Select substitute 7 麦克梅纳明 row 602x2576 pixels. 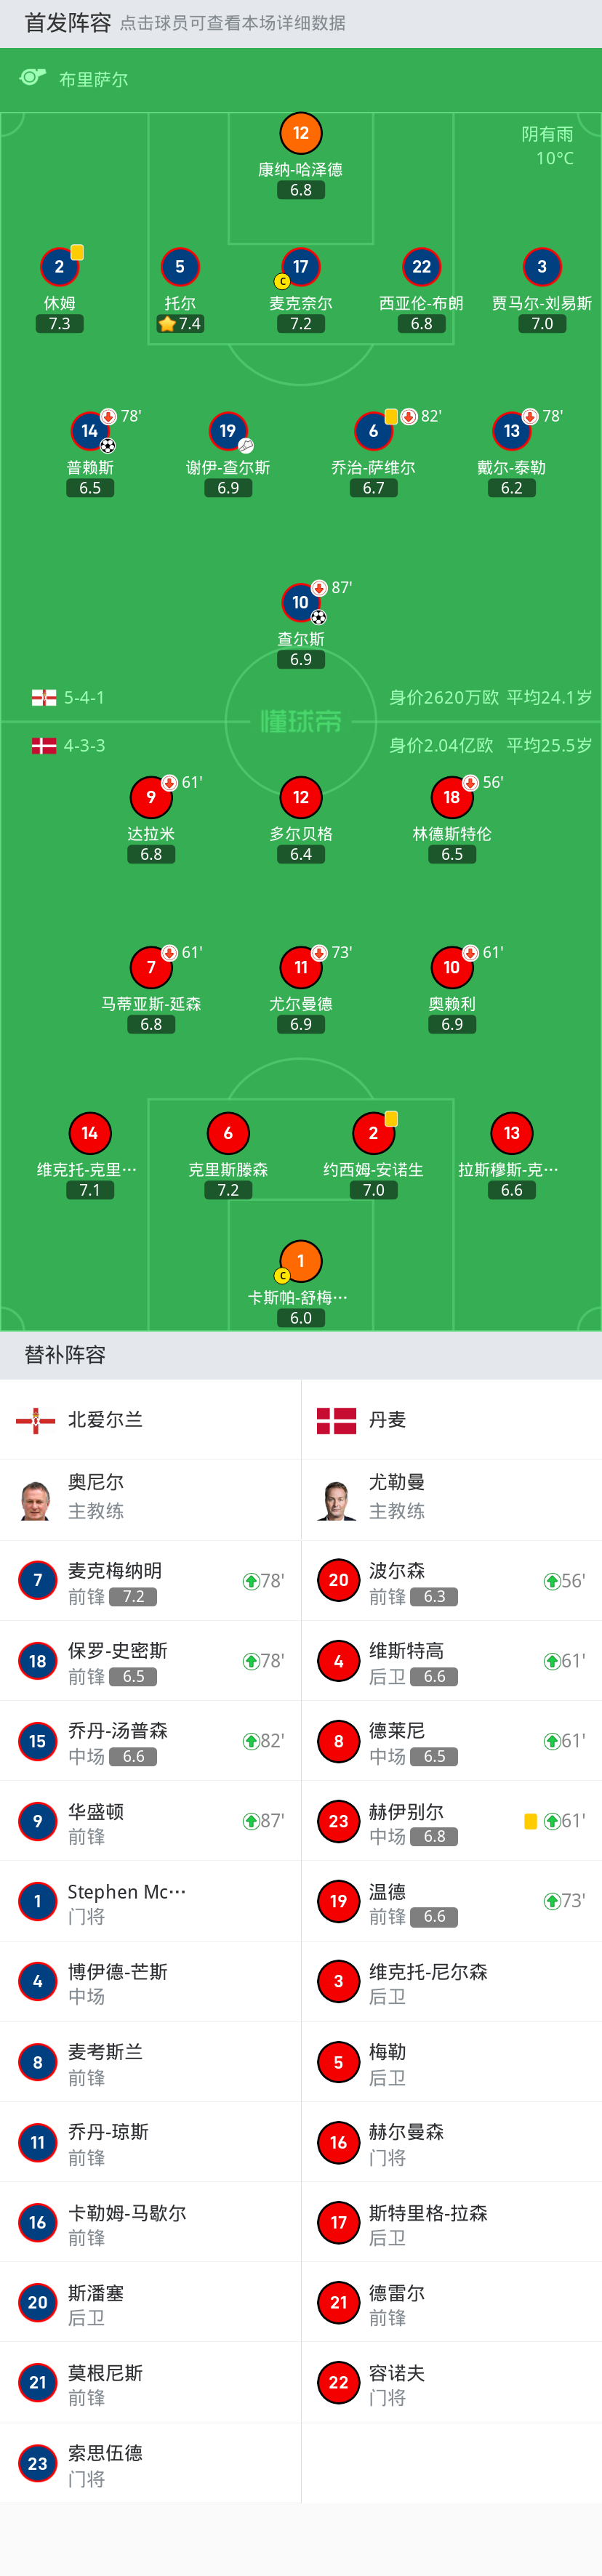click(150, 1581)
